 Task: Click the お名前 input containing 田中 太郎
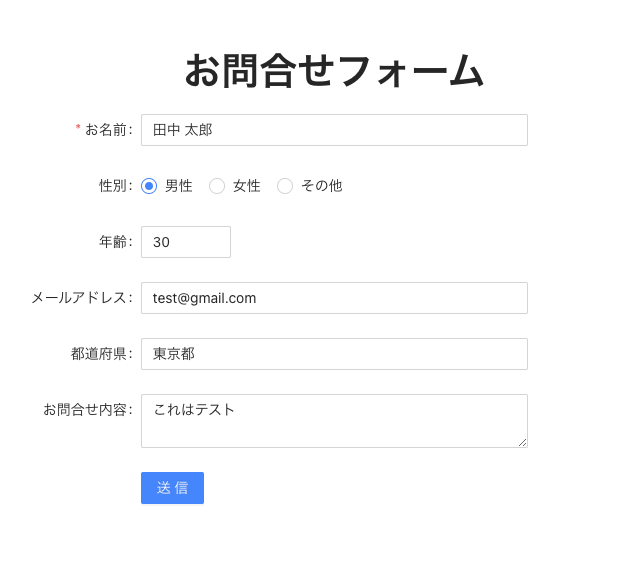pyautogui.click(x=334, y=130)
